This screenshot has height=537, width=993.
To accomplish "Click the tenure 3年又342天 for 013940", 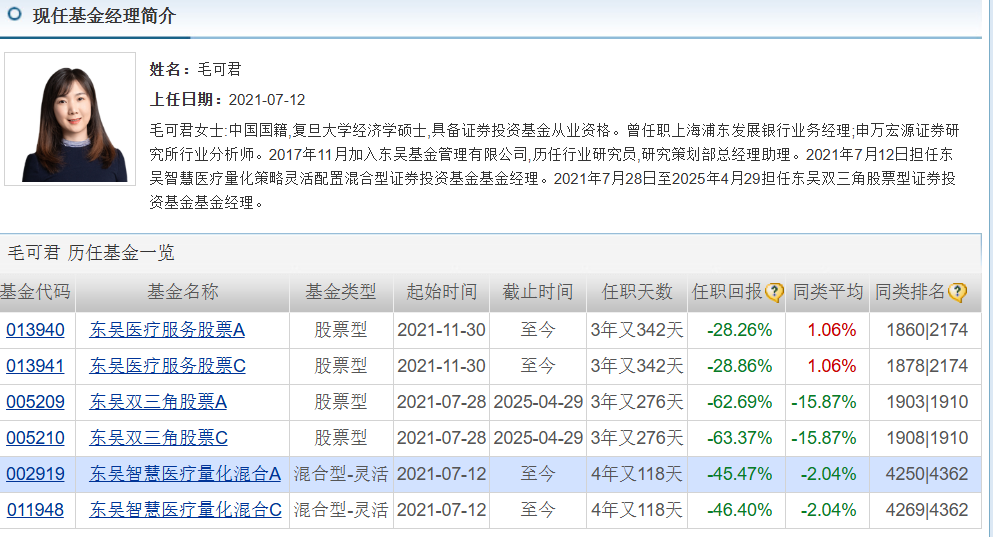I will click(x=637, y=330).
